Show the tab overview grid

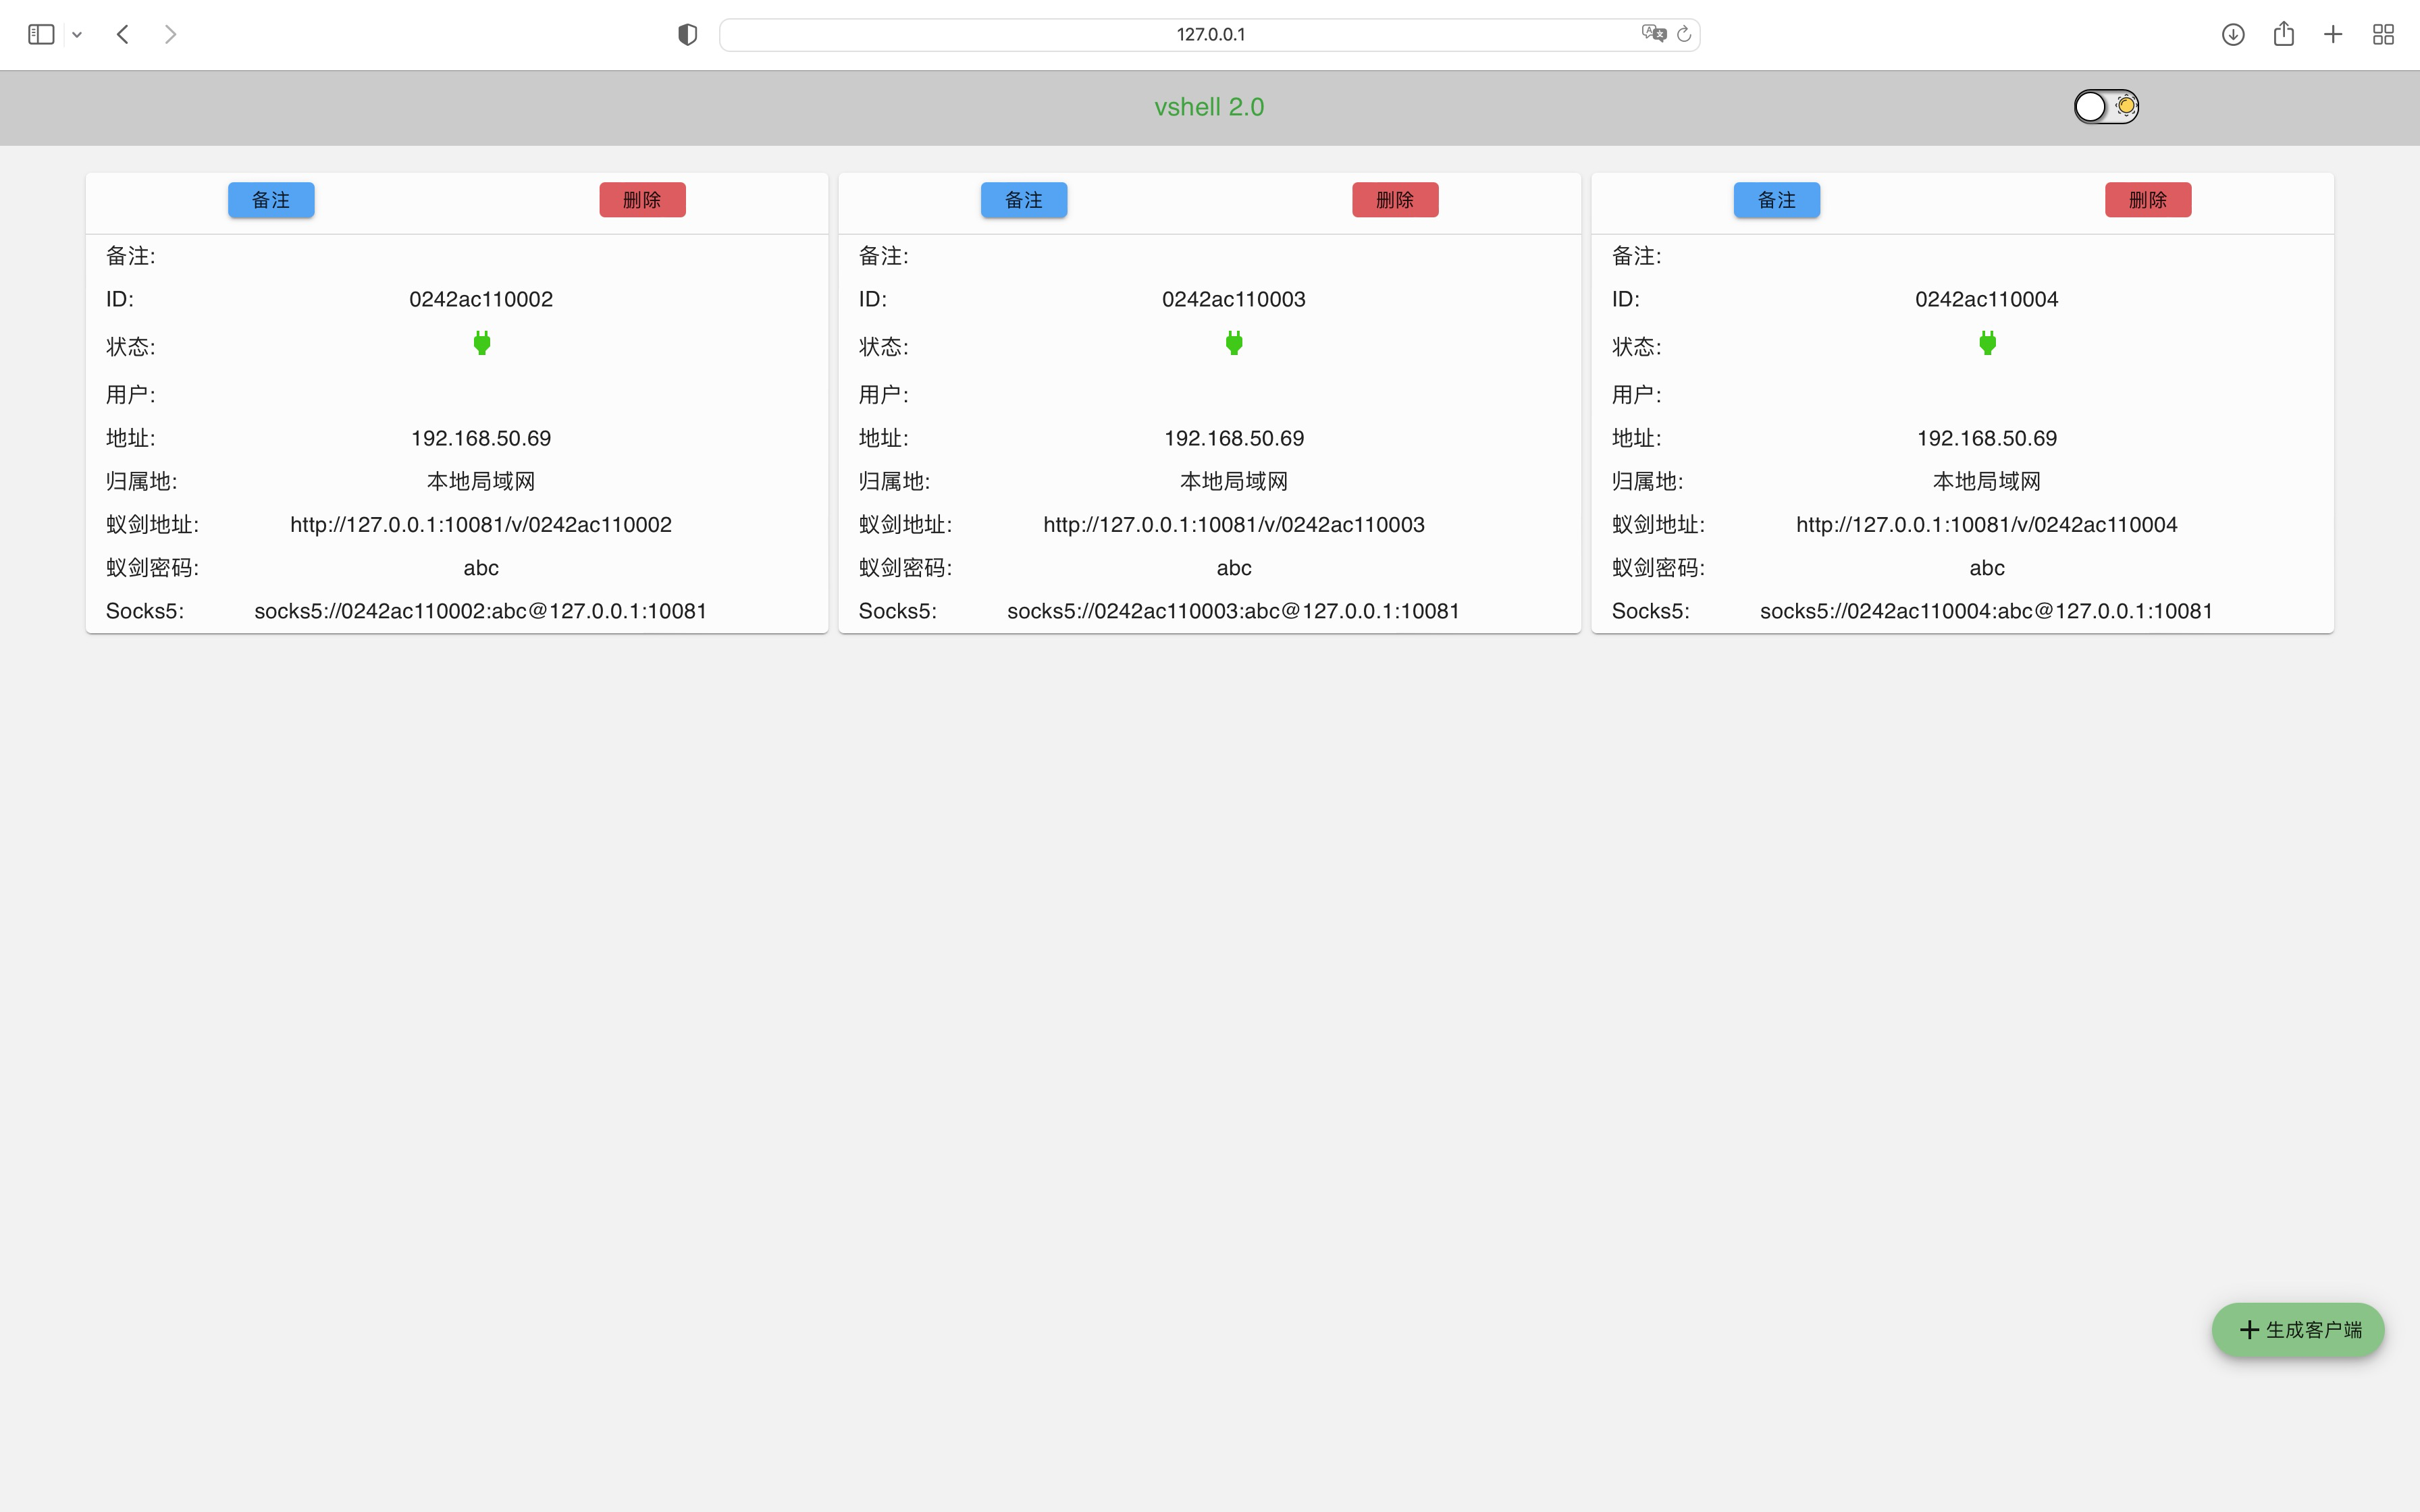tap(2383, 35)
